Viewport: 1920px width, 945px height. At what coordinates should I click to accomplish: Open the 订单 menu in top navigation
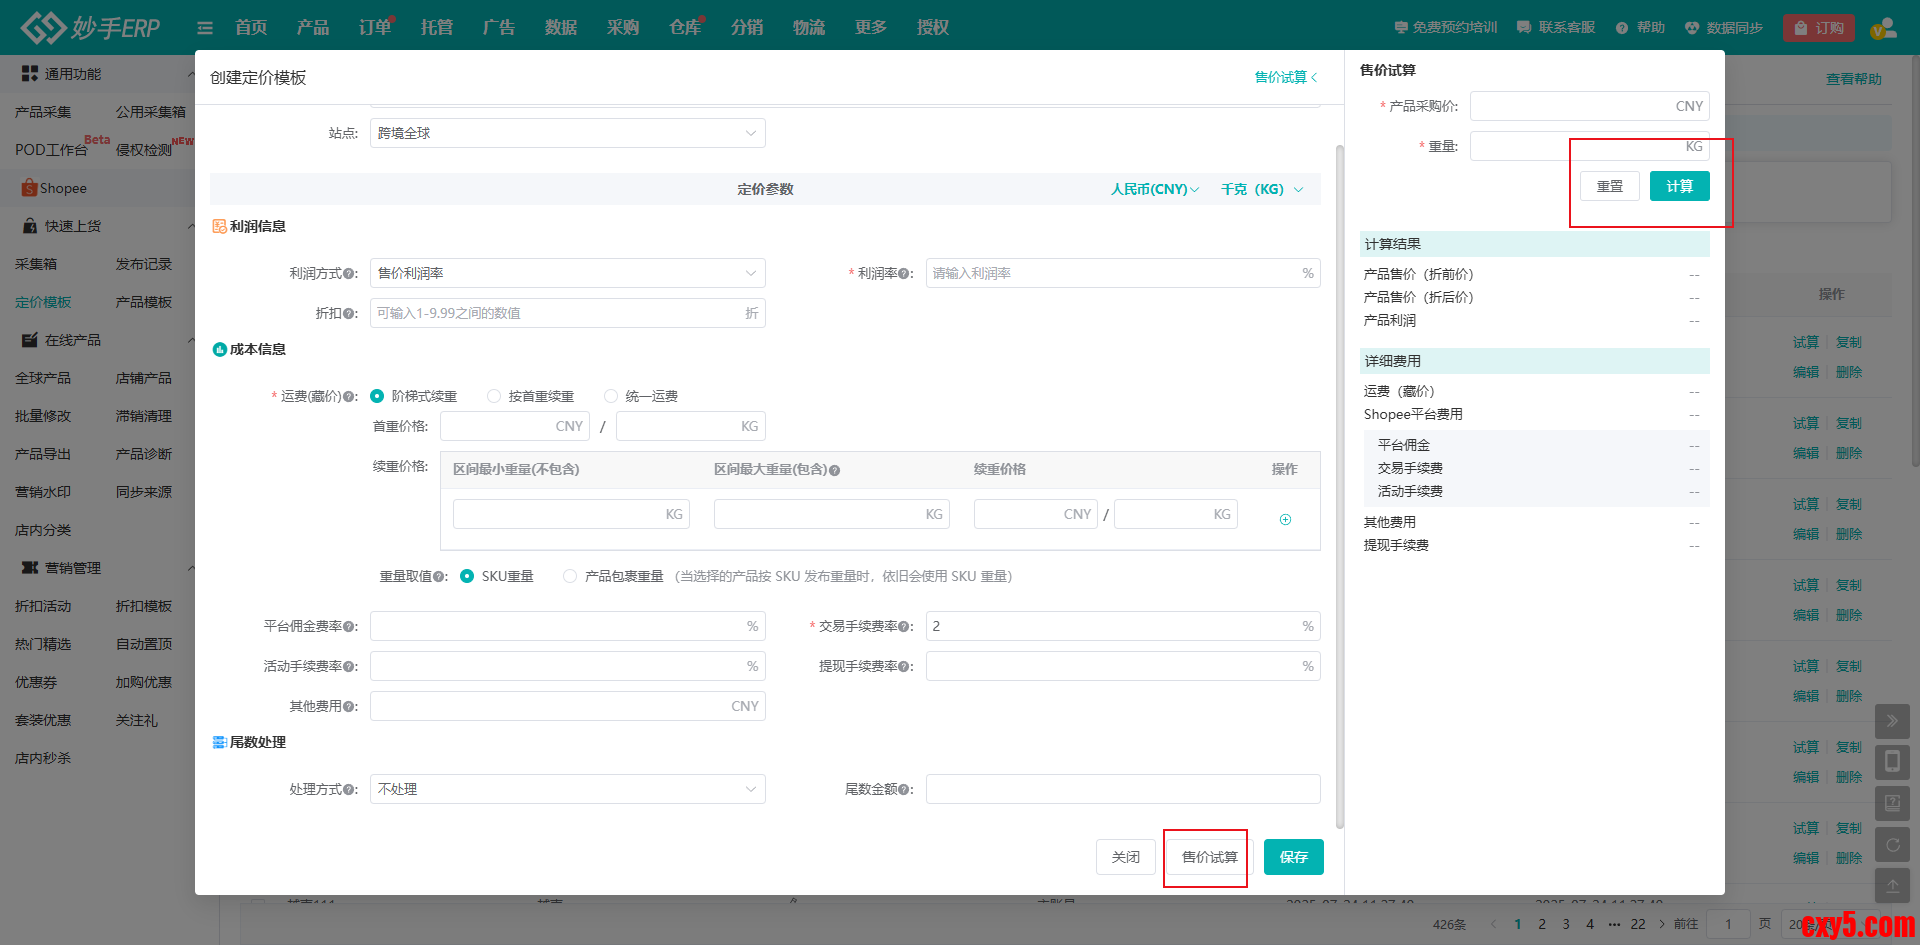point(375,28)
